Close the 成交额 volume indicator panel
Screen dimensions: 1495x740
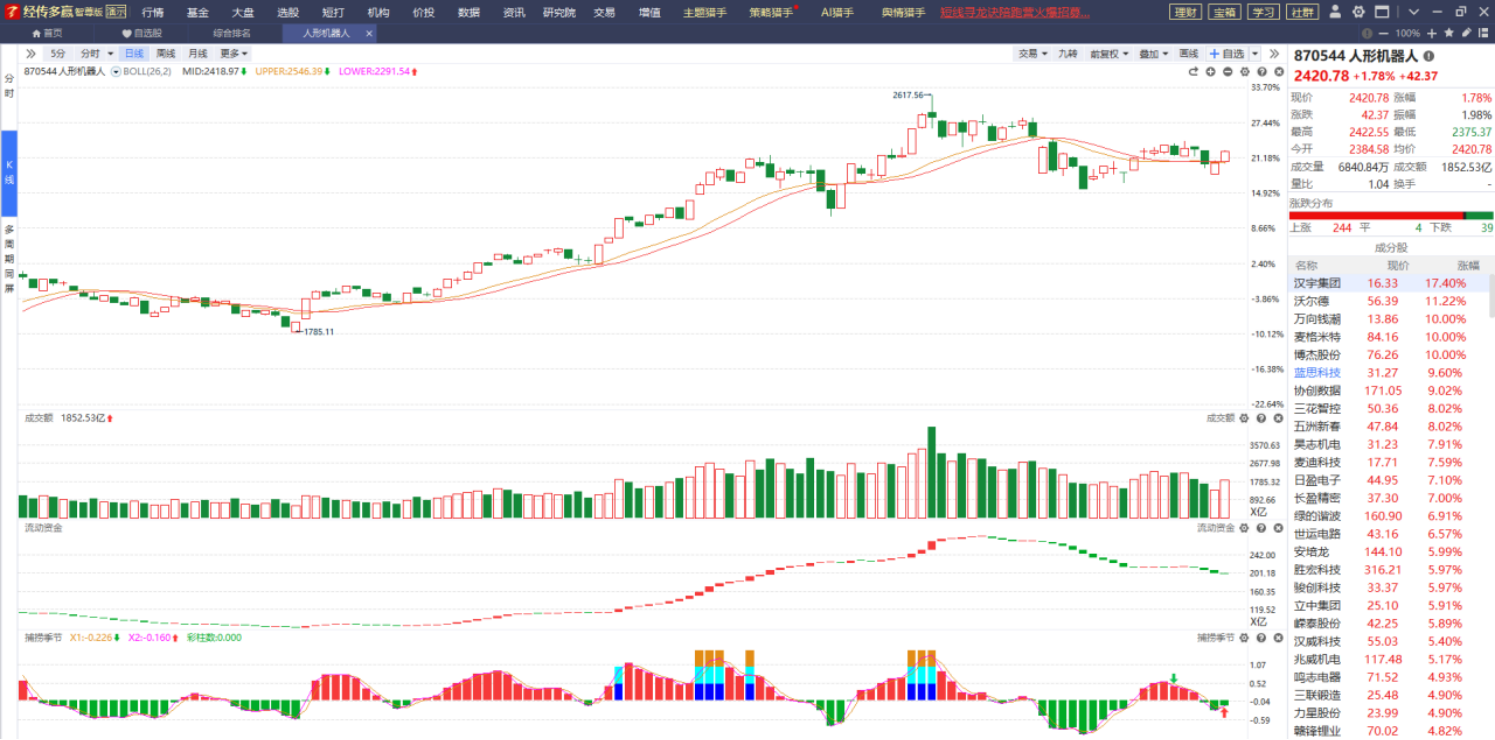[1276, 418]
